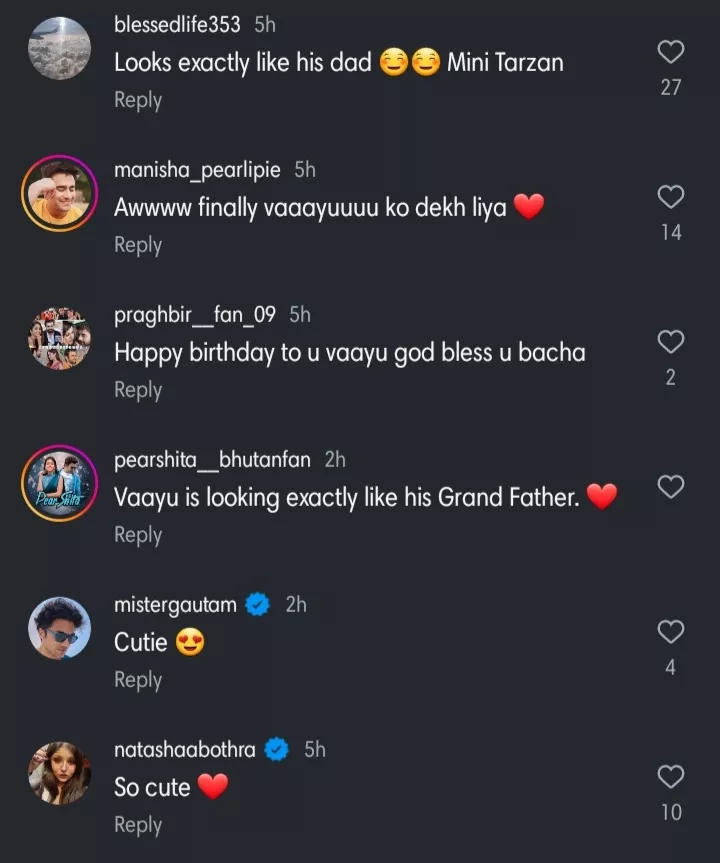Like manisha_pearlipie's comment with heart icon
The width and height of the screenshot is (720, 863).
click(x=671, y=197)
